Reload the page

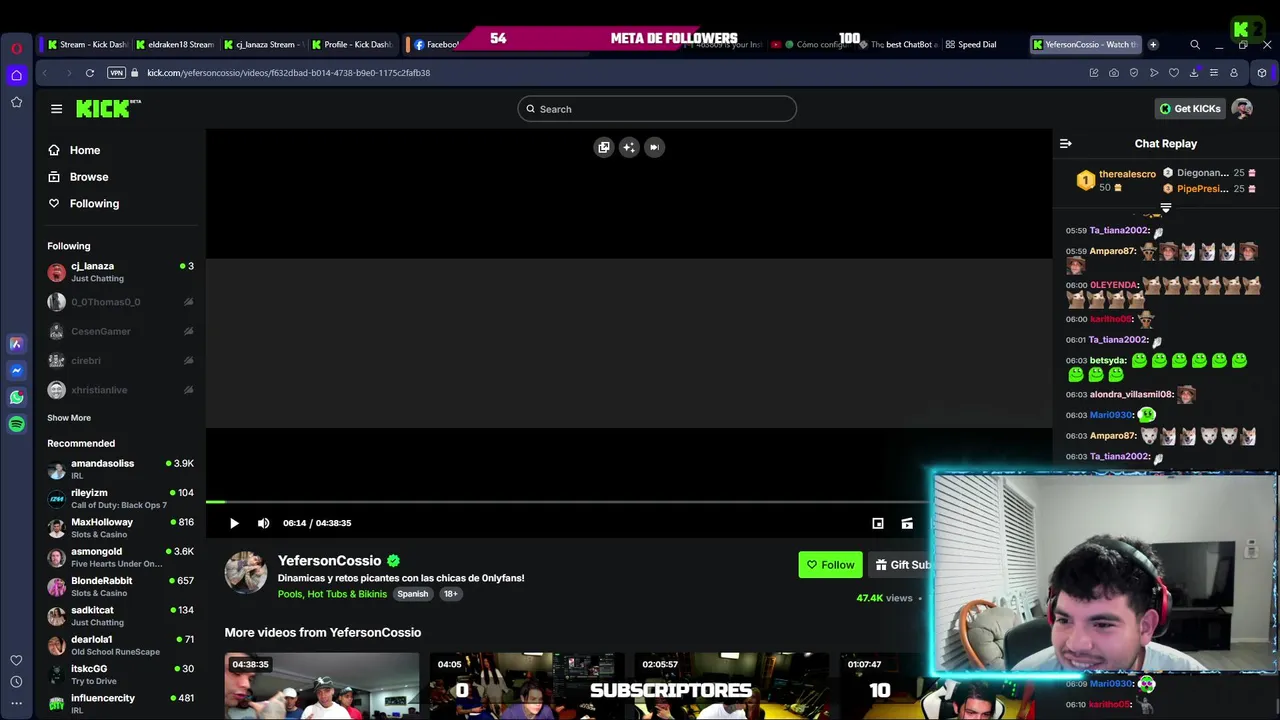[89, 73]
